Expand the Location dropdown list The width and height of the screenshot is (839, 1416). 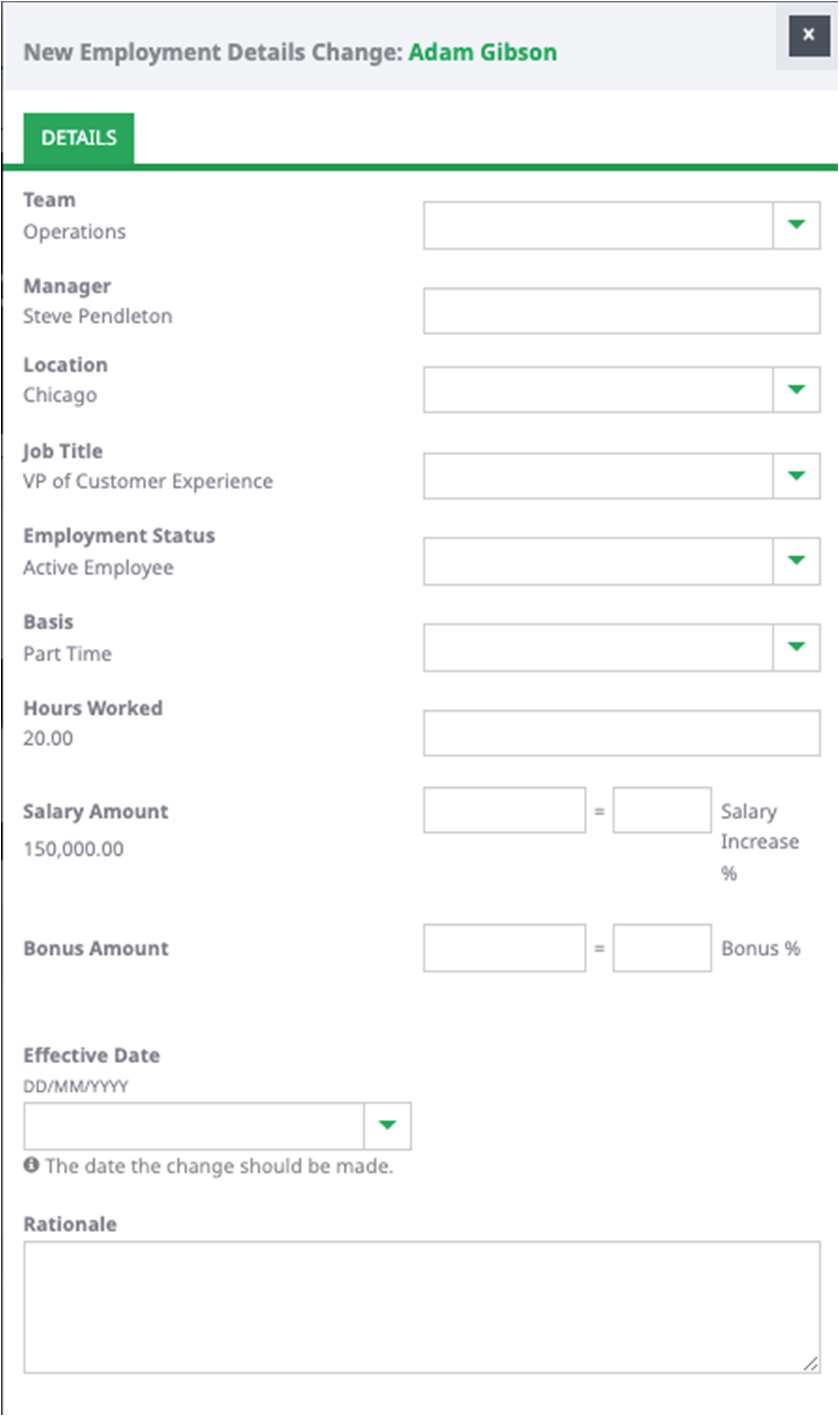pyautogui.click(x=796, y=389)
